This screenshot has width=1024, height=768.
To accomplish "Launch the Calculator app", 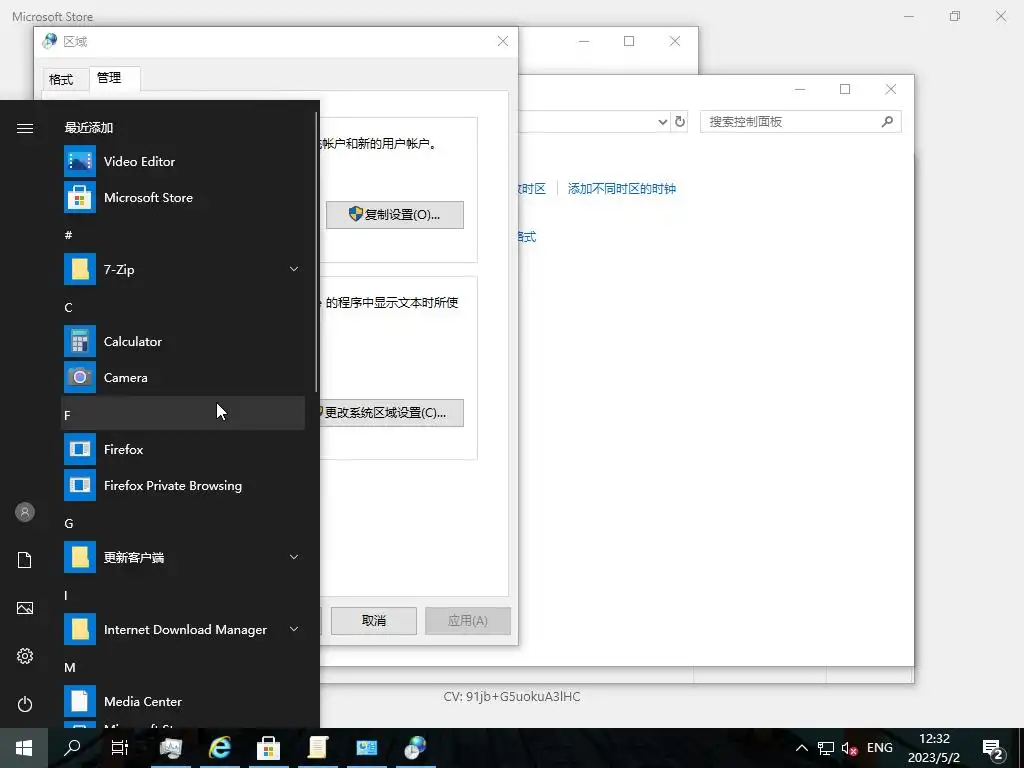I will [x=183, y=342].
